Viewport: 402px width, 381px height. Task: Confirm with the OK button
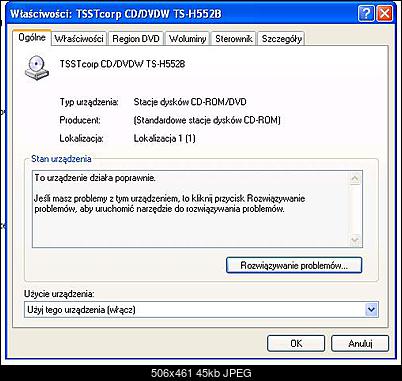[296, 343]
